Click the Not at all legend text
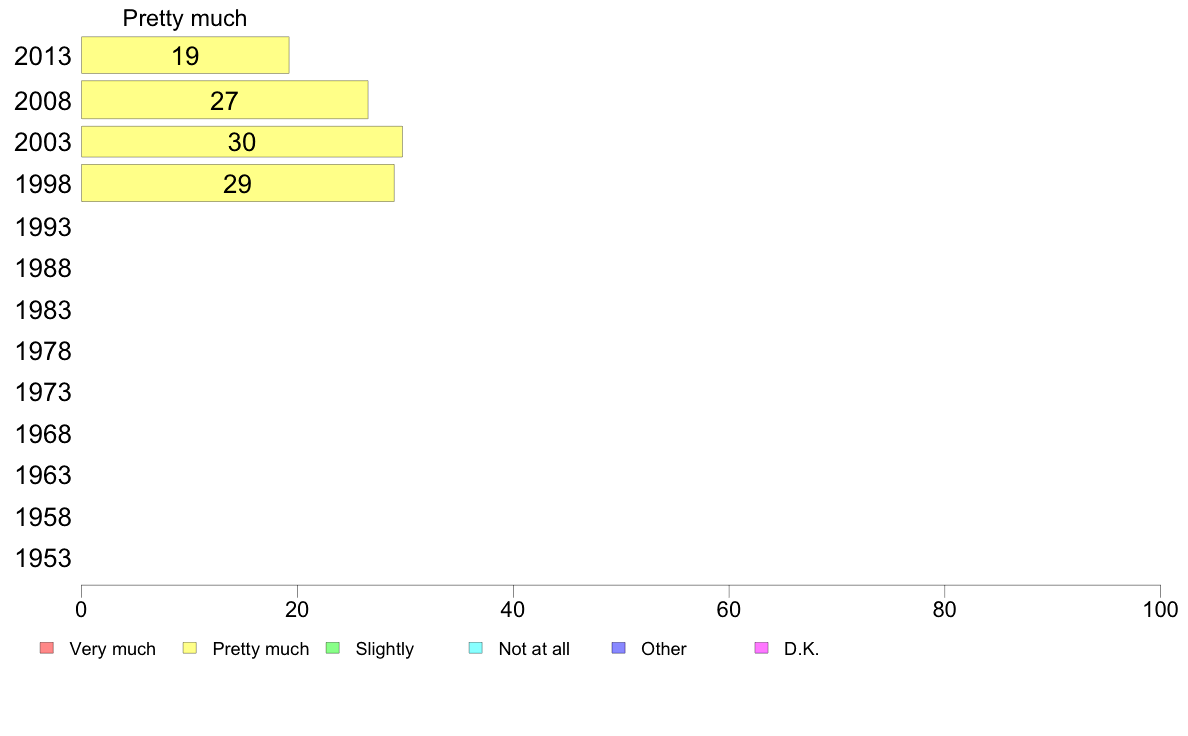Screen dimensions: 1188x736 coord(534,649)
